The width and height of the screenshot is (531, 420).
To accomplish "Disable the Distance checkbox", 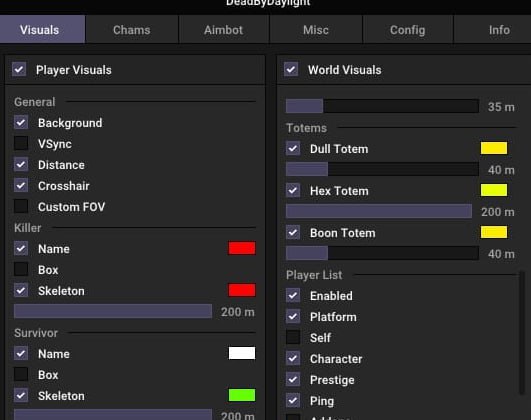I will (21, 164).
